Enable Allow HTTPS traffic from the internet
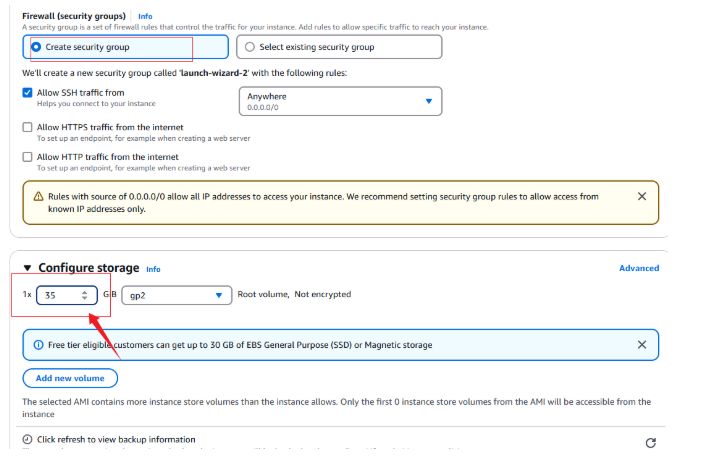The image size is (702, 457). (27, 127)
